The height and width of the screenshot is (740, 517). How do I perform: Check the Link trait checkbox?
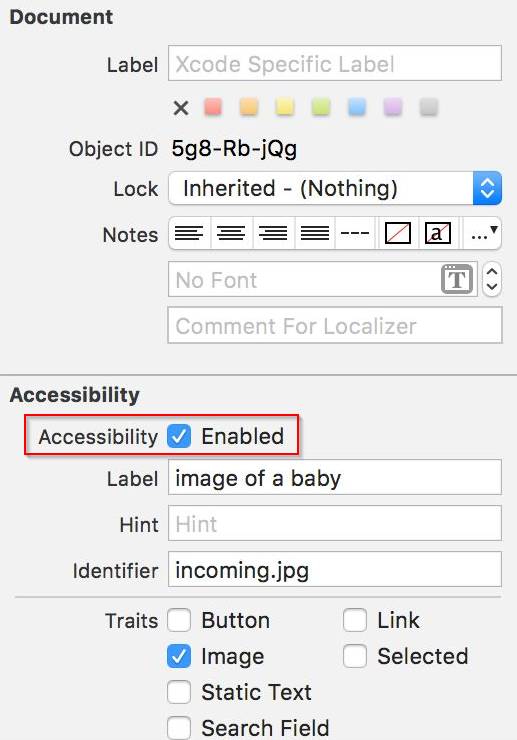(x=355, y=620)
